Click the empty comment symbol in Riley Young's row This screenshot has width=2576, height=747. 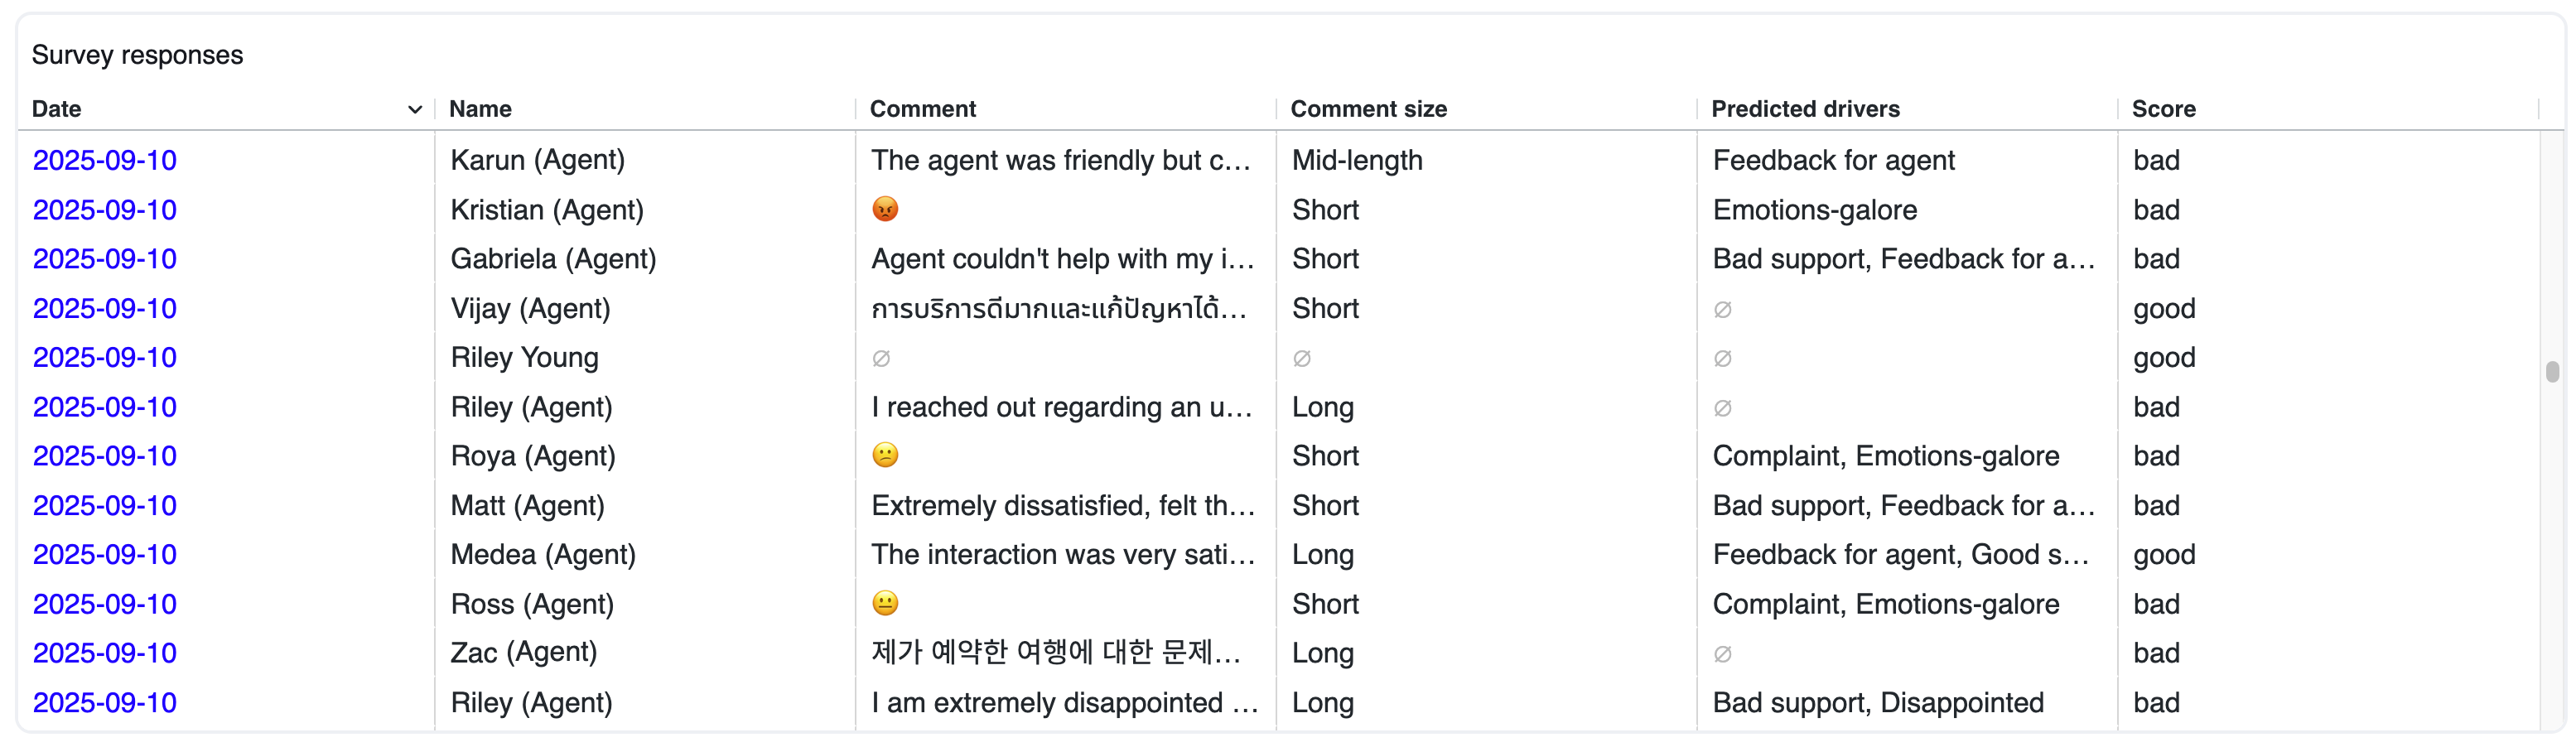coord(881,358)
